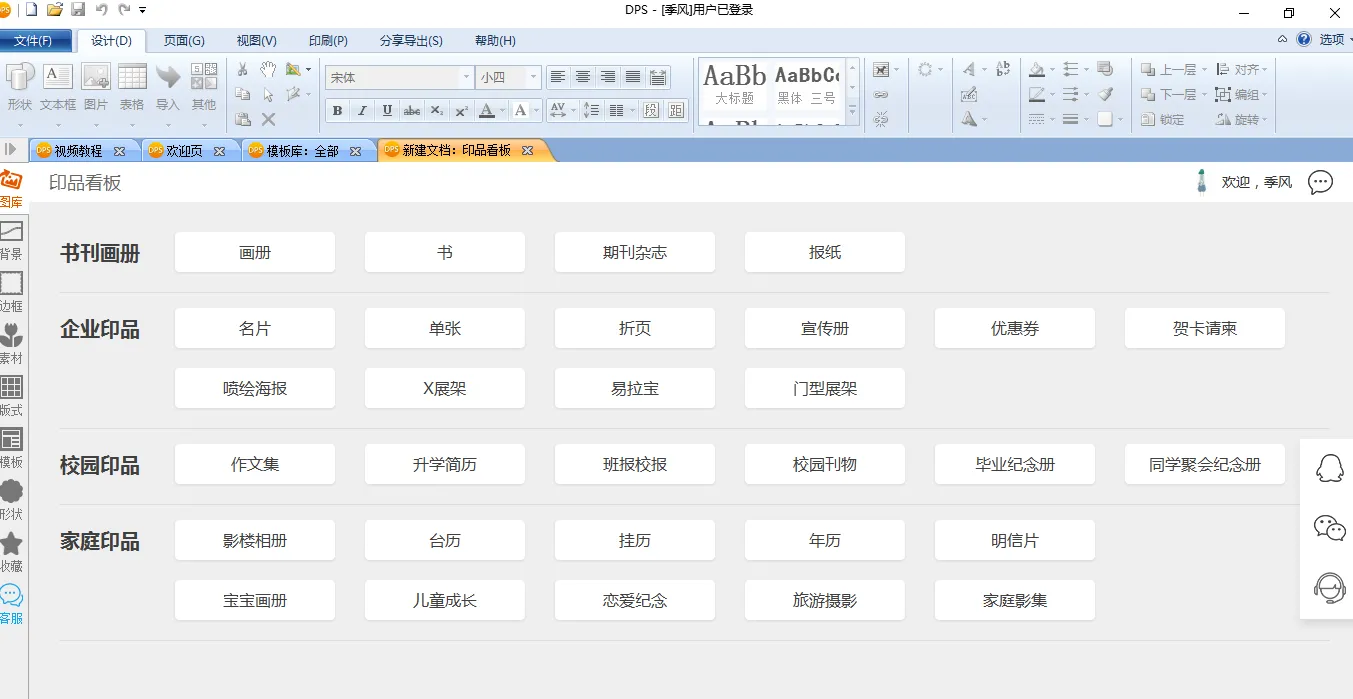Screen dimensions: 1353x699
Task: Toggle bold text formatting
Action: 337,110
